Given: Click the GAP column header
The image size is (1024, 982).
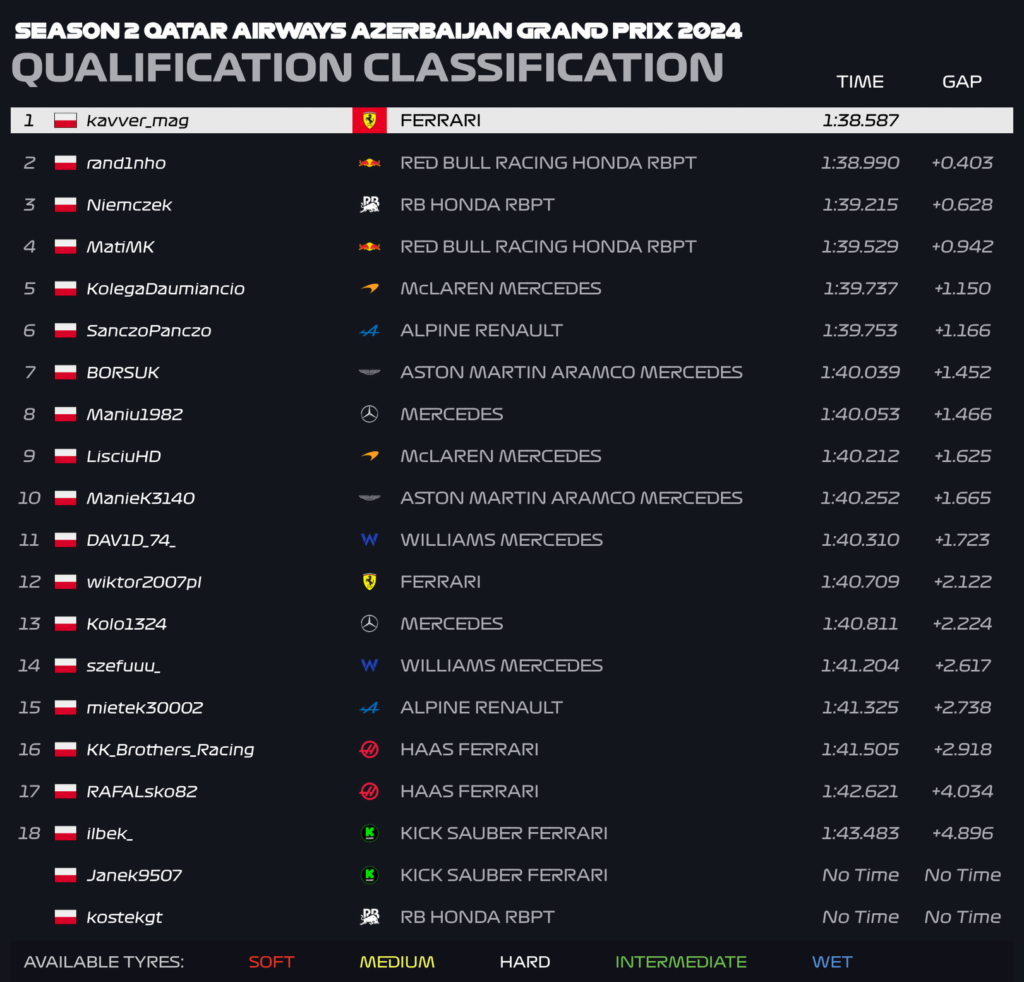Looking at the screenshot, I should pyautogui.click(x=962, y=82).
